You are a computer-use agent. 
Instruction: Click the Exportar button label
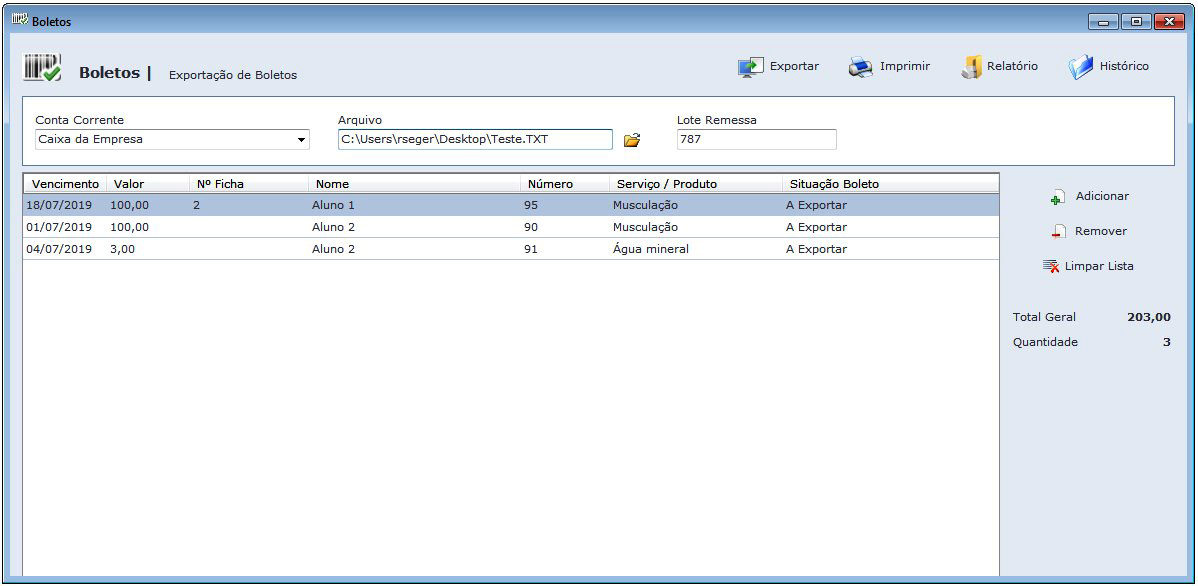pos(794,66)
